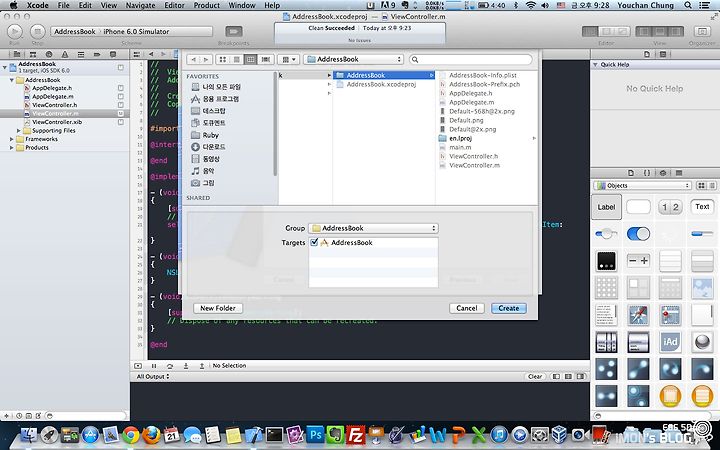The height and width of the screenshot is (450, 720).
Task: Select the Progress View object in library
Action: [x=702, y=234]
